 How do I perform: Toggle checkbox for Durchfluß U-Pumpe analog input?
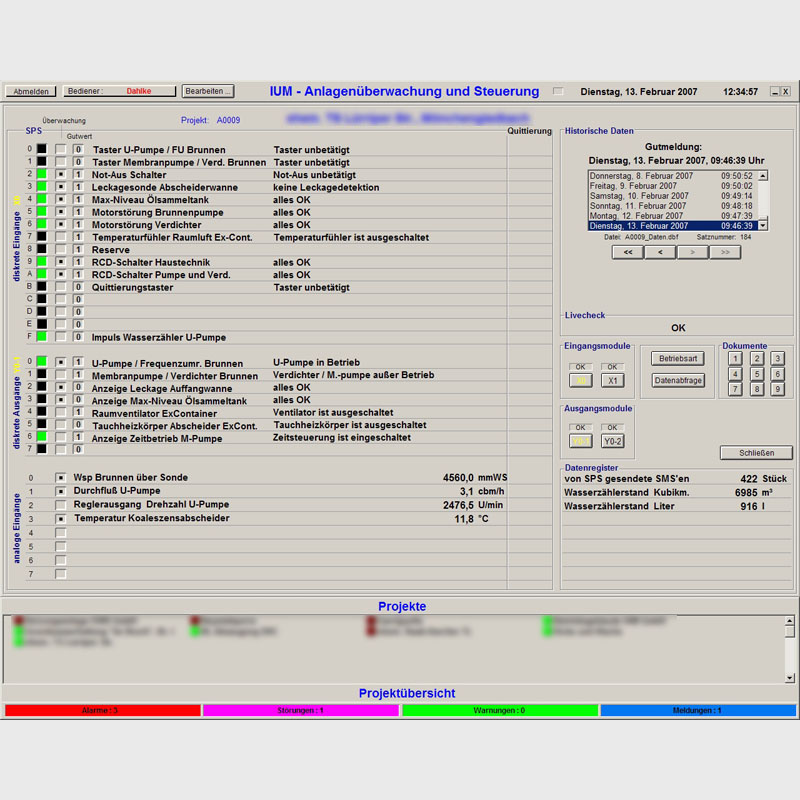(x=61, y=492)
